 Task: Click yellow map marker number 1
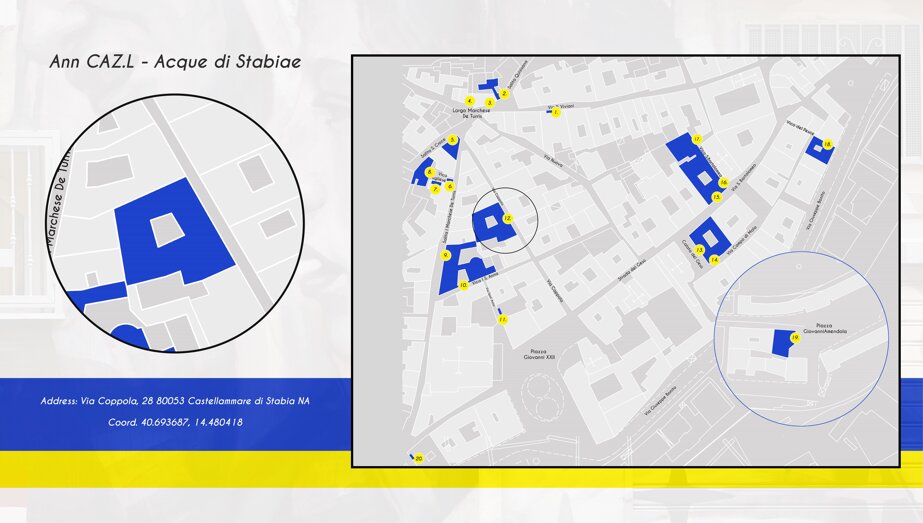tap(556, 112)
